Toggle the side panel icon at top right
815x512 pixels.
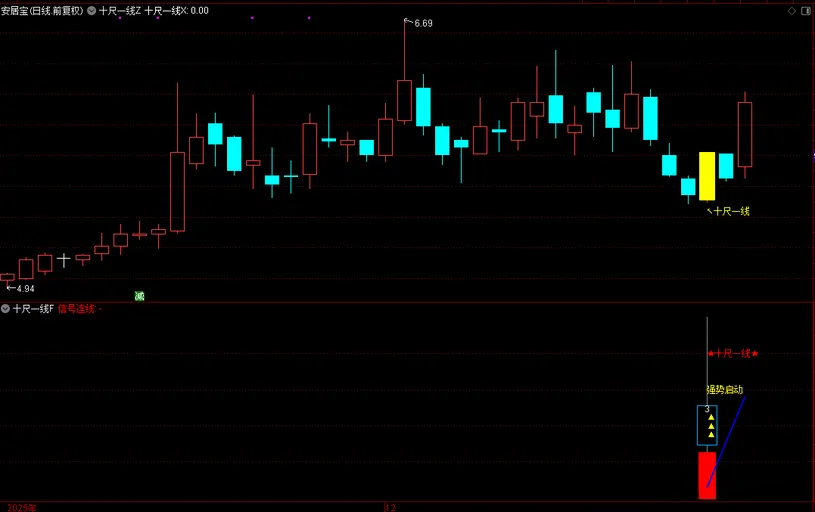806,10
